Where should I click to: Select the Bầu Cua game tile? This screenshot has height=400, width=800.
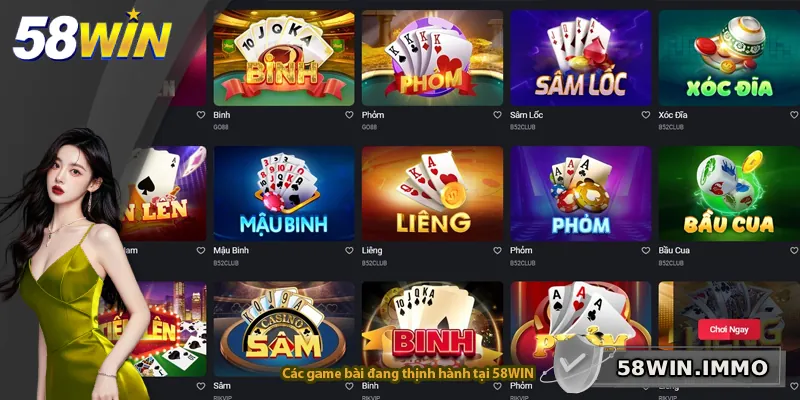coord(729,193)
